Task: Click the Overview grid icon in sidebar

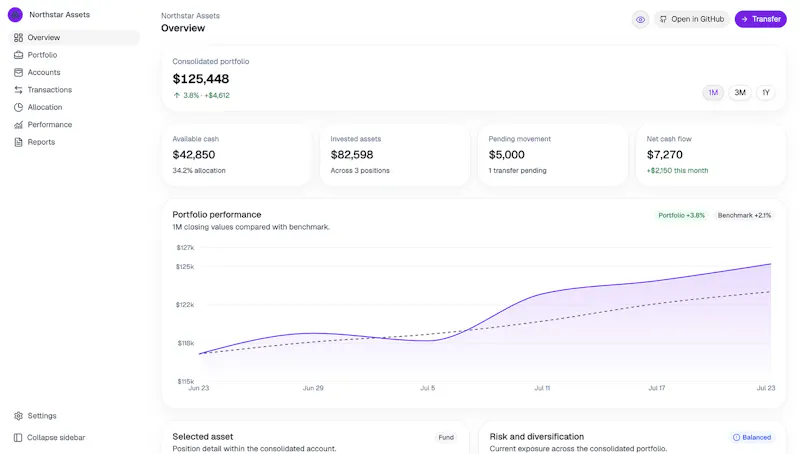Action: 18,38
